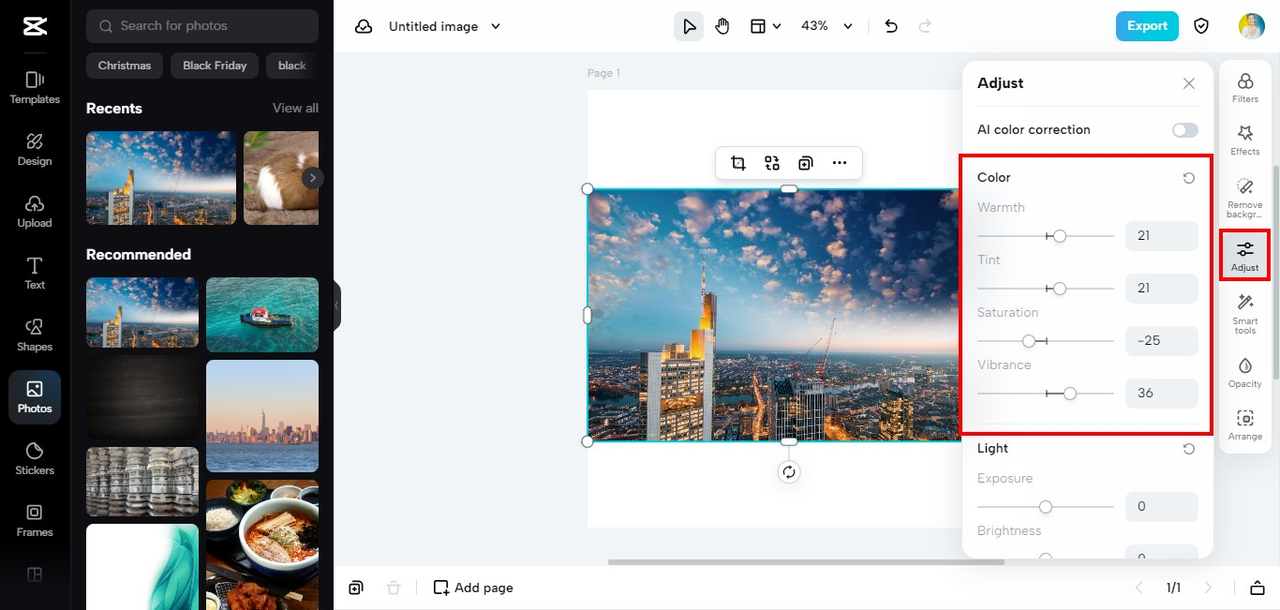This screenshot has width=1280, height=610.
Task: Open the Opacity control
Action: click(x=1245, y=372)
